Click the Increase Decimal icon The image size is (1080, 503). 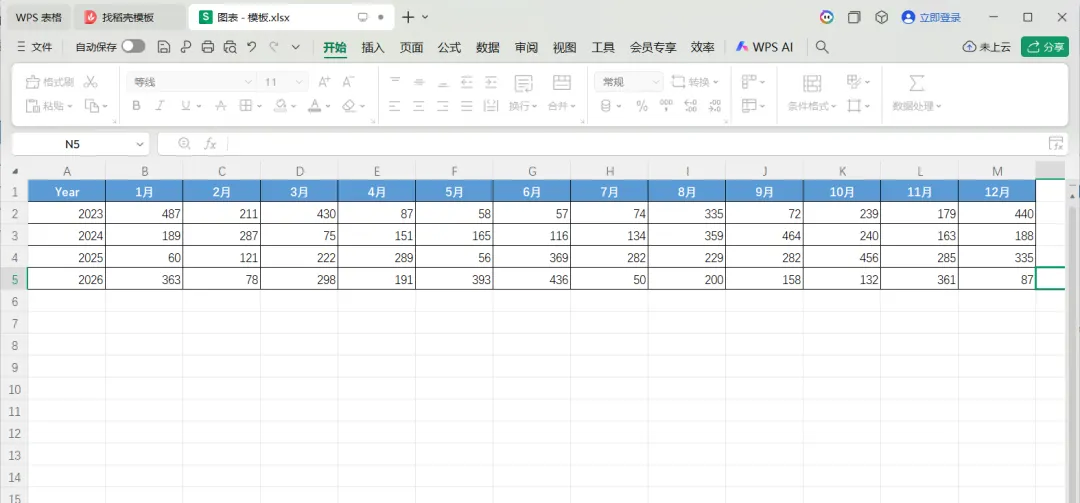(691, 106)
